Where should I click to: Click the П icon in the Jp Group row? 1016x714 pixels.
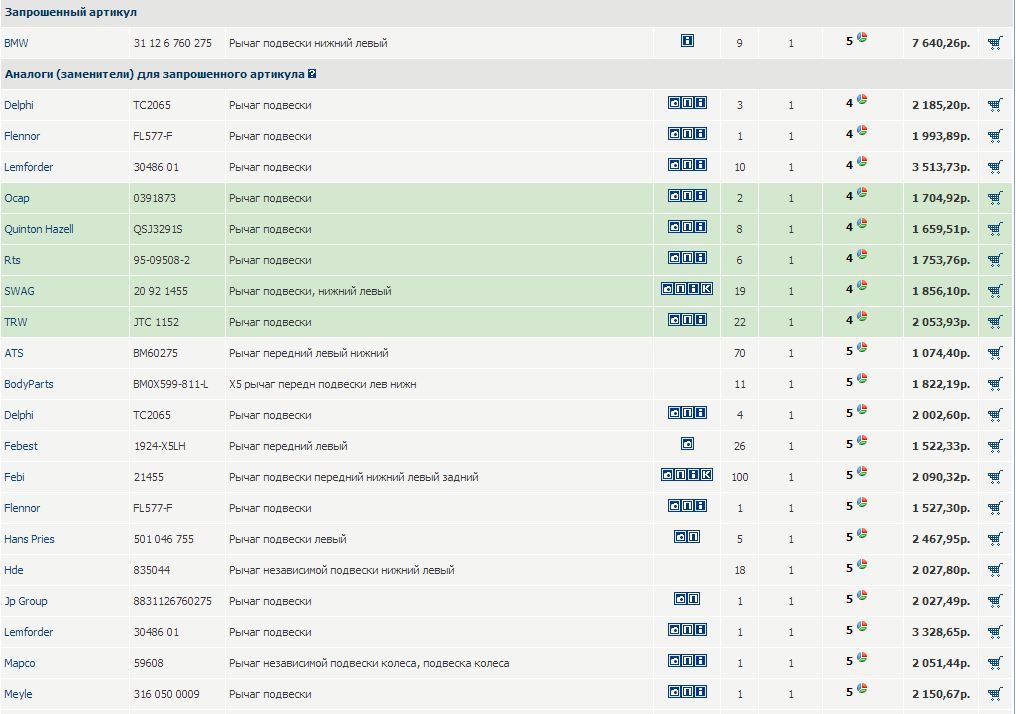click(694, 599)
